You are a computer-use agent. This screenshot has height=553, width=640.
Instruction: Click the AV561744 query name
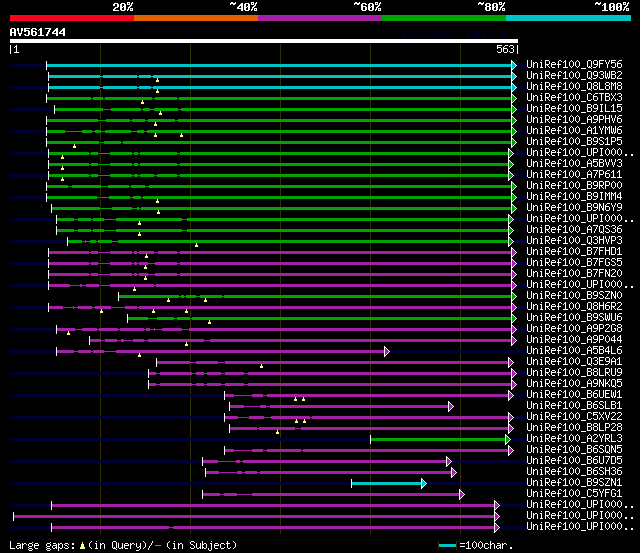pos(38,32)
